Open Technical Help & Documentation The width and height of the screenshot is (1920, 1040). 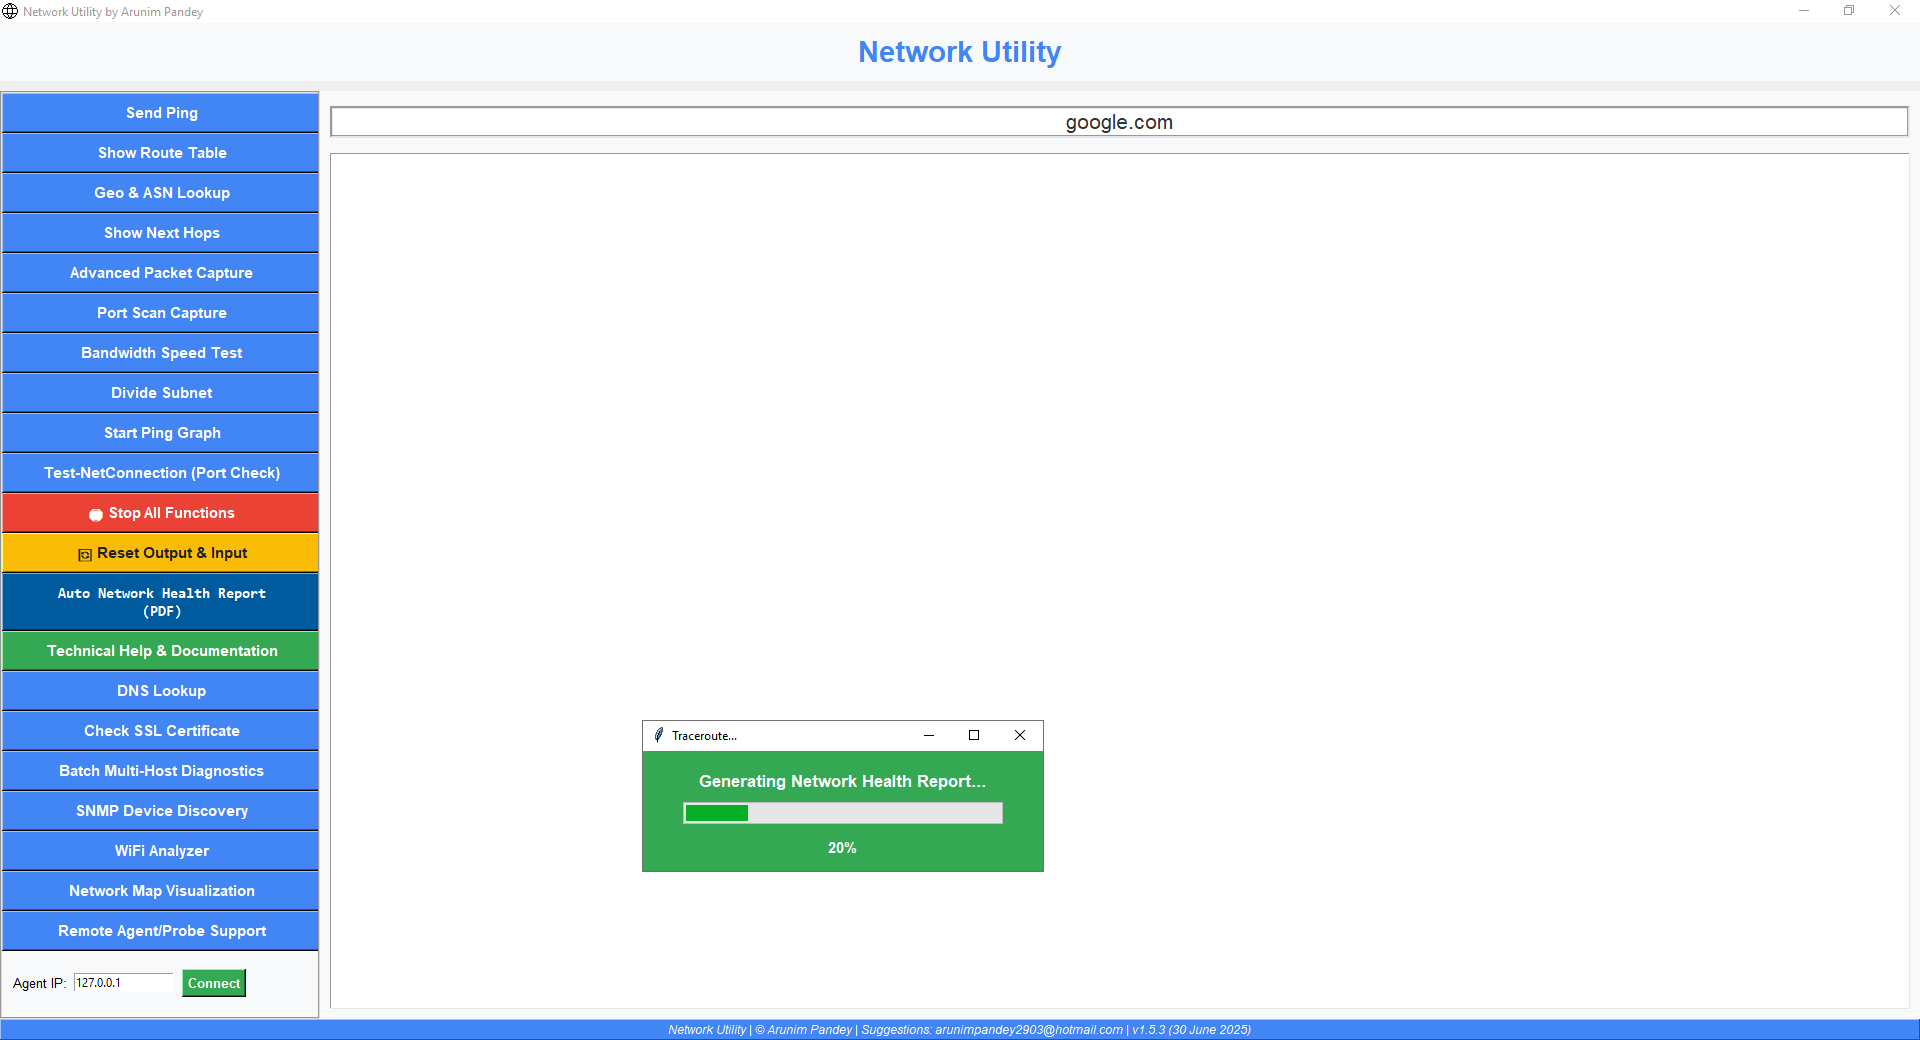click(x=160, y=650)
